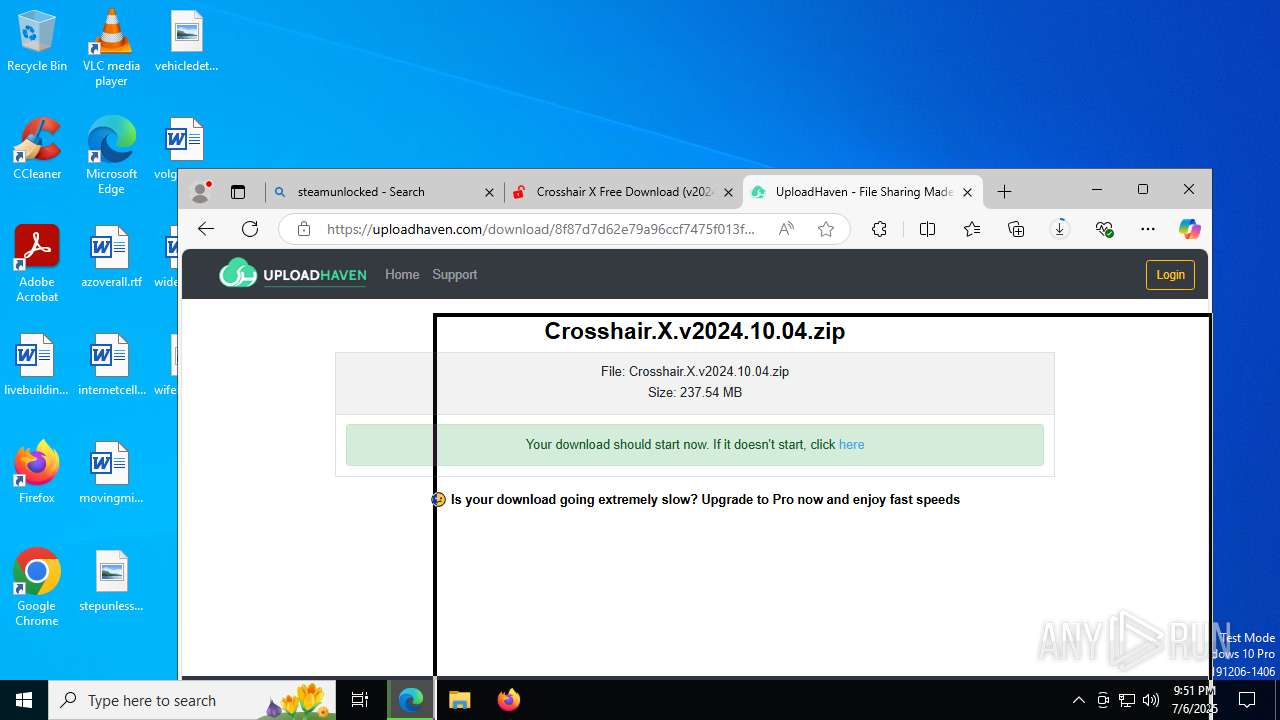View site information lock icon
This screenshot has height=720, width=1280.
[x=304, y=229]
